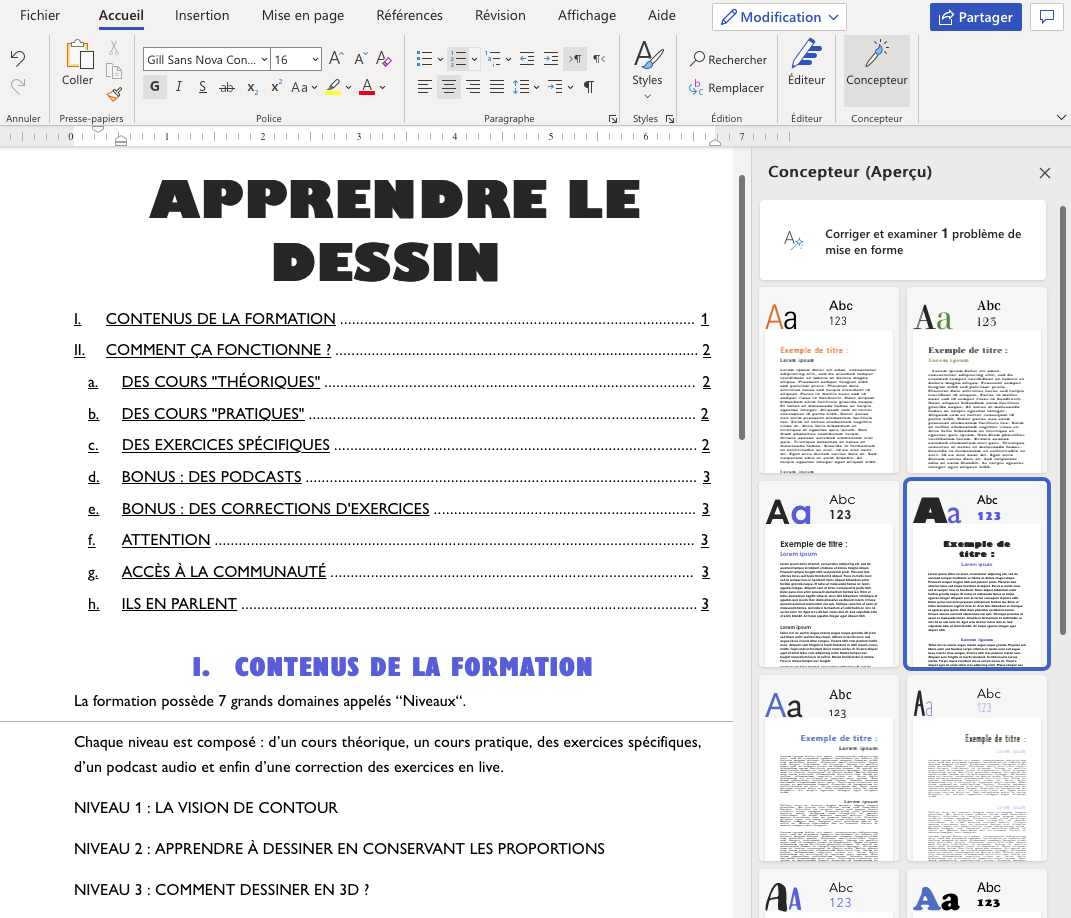
Task: Align text left
Action: coord(424,87)
